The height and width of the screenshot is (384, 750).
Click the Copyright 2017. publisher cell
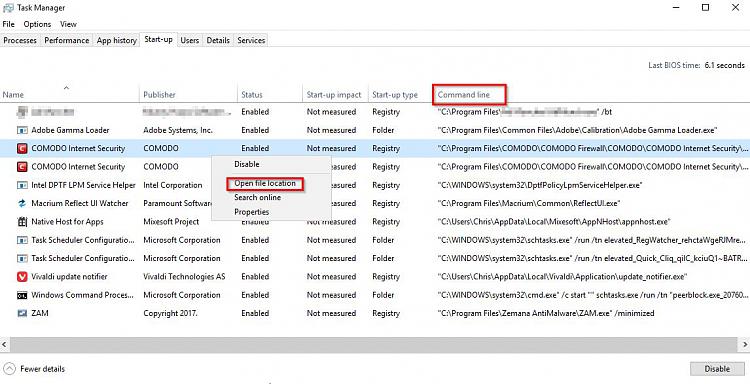tap(170, 313)
